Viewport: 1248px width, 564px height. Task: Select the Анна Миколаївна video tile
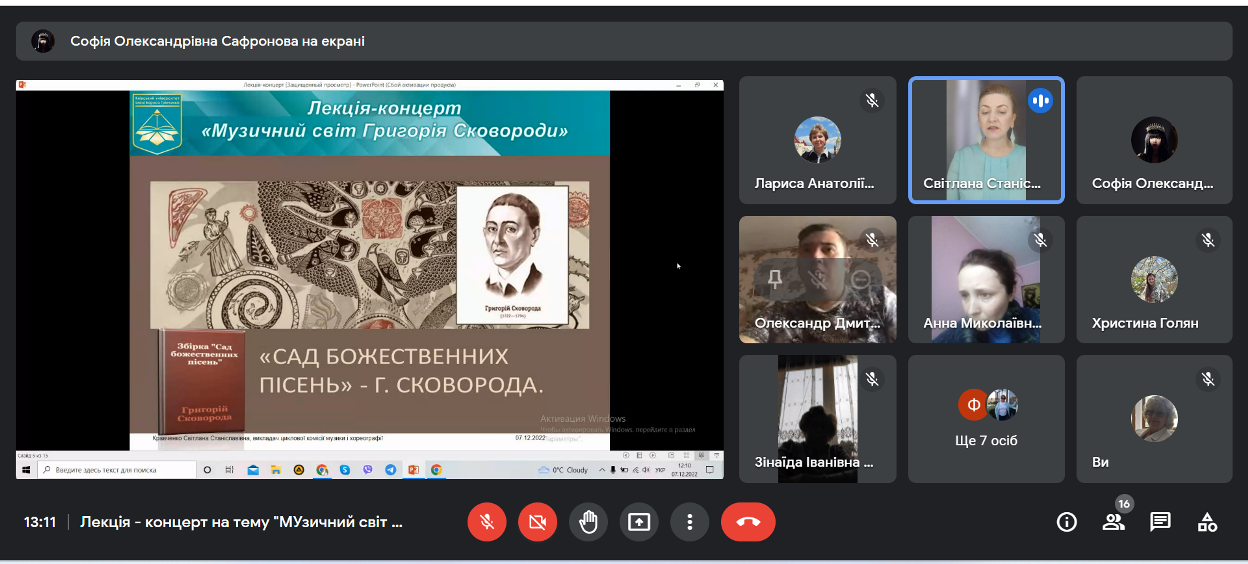(x=986, y=279)
